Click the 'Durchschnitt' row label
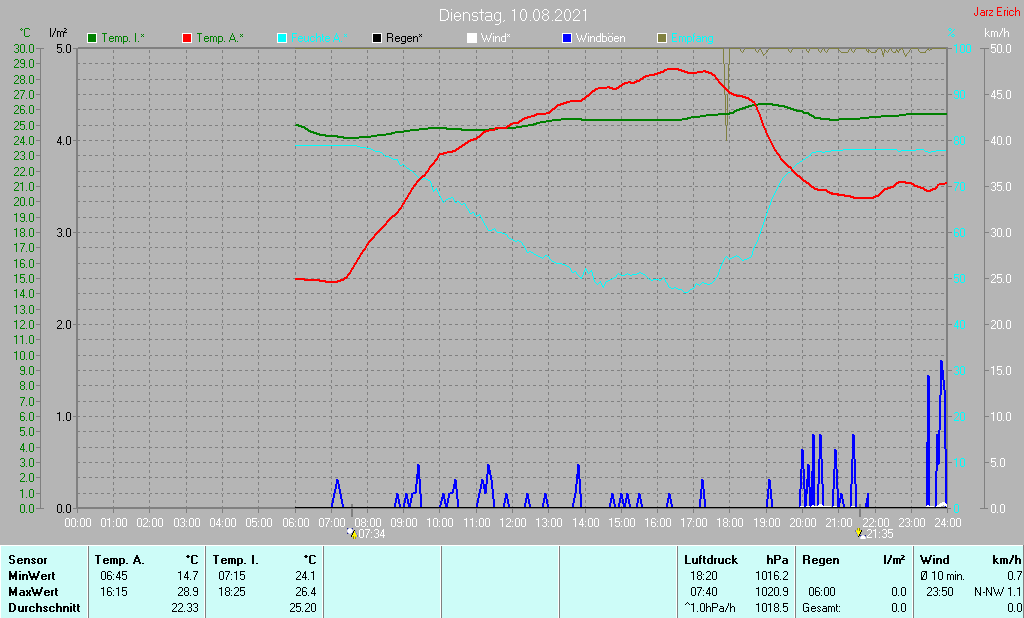This screenshot has height=618, width=1024. click(44, 607)
